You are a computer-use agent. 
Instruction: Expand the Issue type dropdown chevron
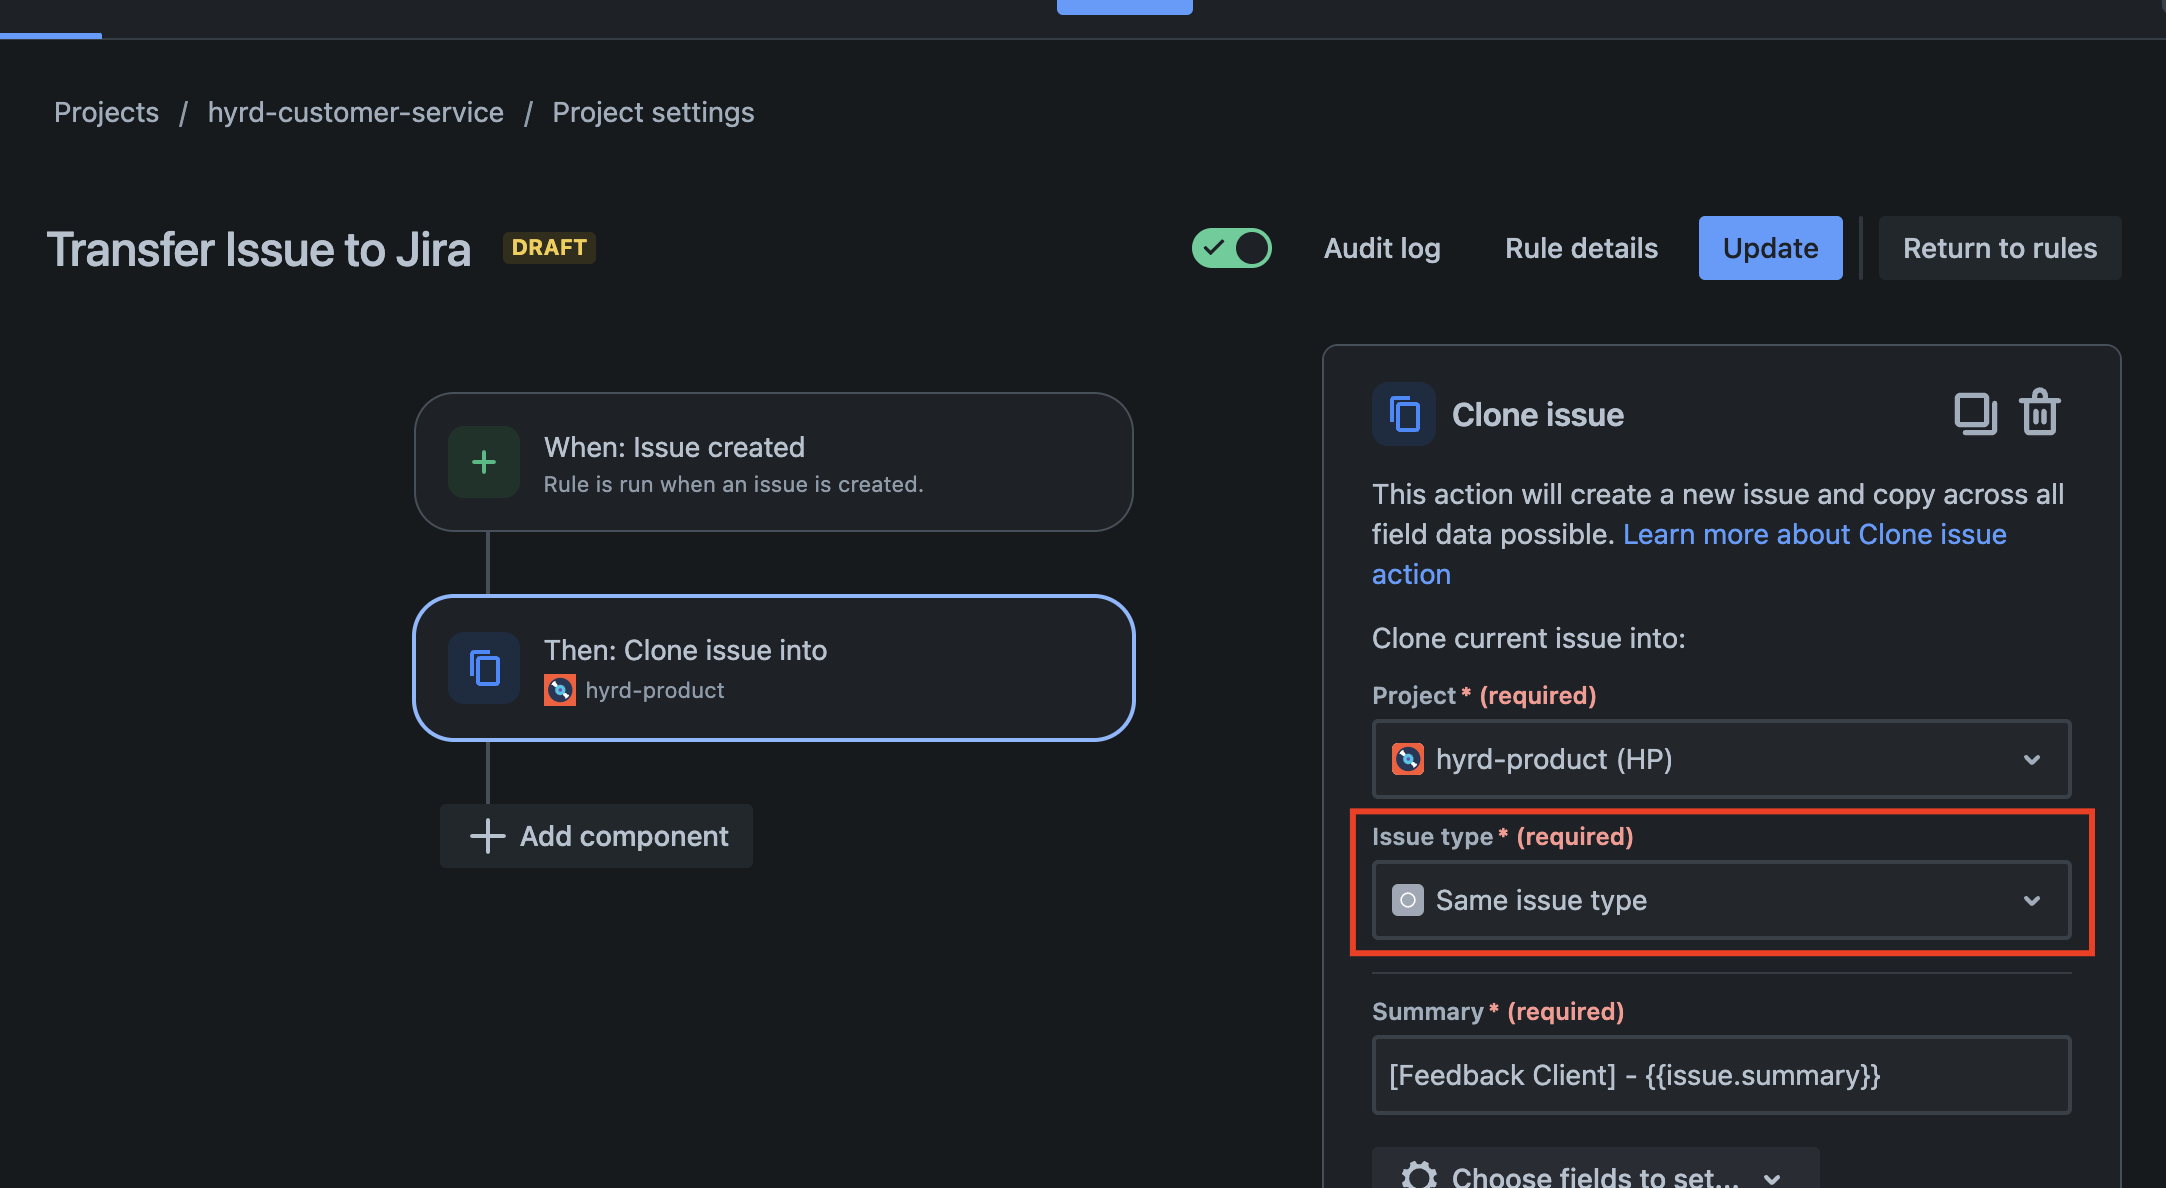(x=2032, y=900)
